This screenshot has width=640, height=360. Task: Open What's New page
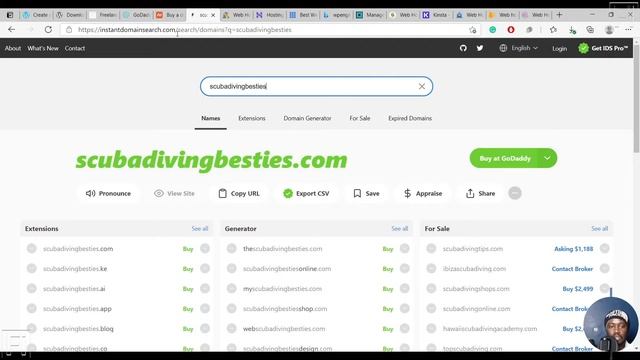click(43, 48)
